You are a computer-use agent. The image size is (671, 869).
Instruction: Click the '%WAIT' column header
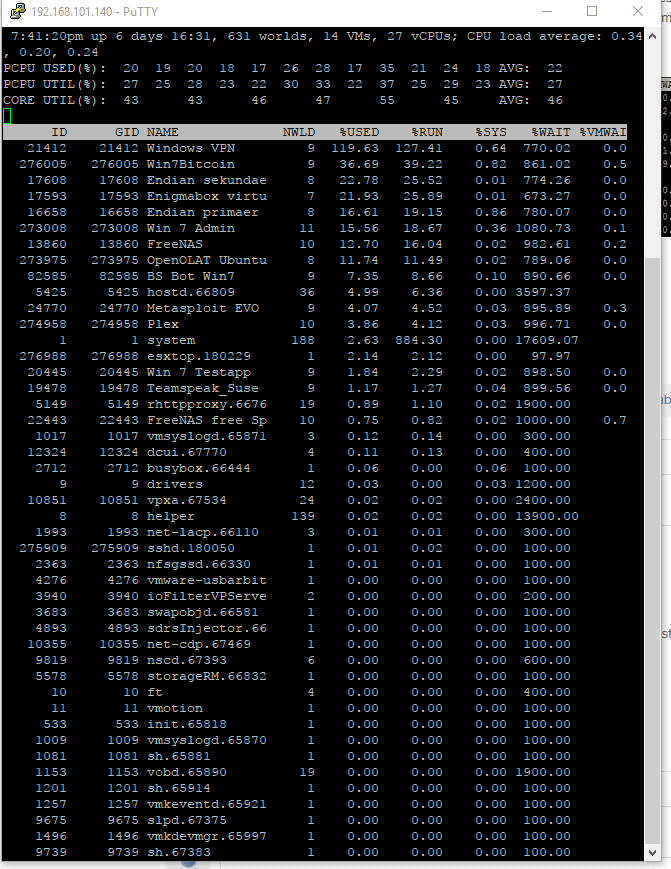(551, 132)
